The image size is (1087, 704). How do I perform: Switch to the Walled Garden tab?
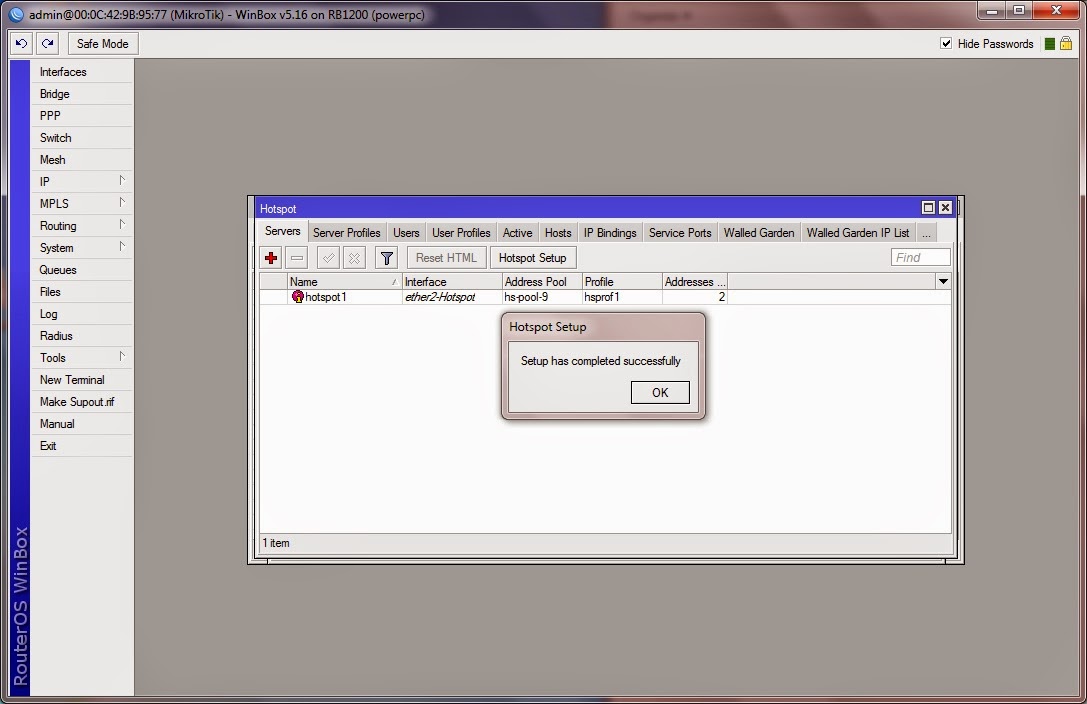[759, 233]
